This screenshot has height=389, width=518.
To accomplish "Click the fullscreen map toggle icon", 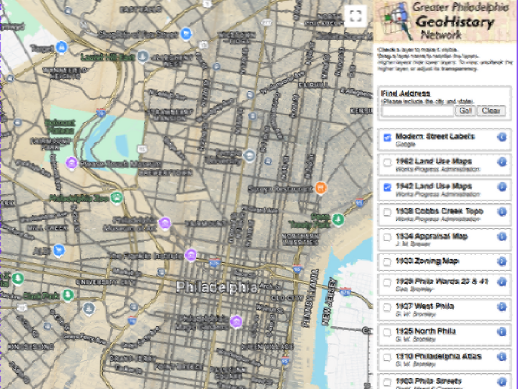I will [x=355, y=16].
